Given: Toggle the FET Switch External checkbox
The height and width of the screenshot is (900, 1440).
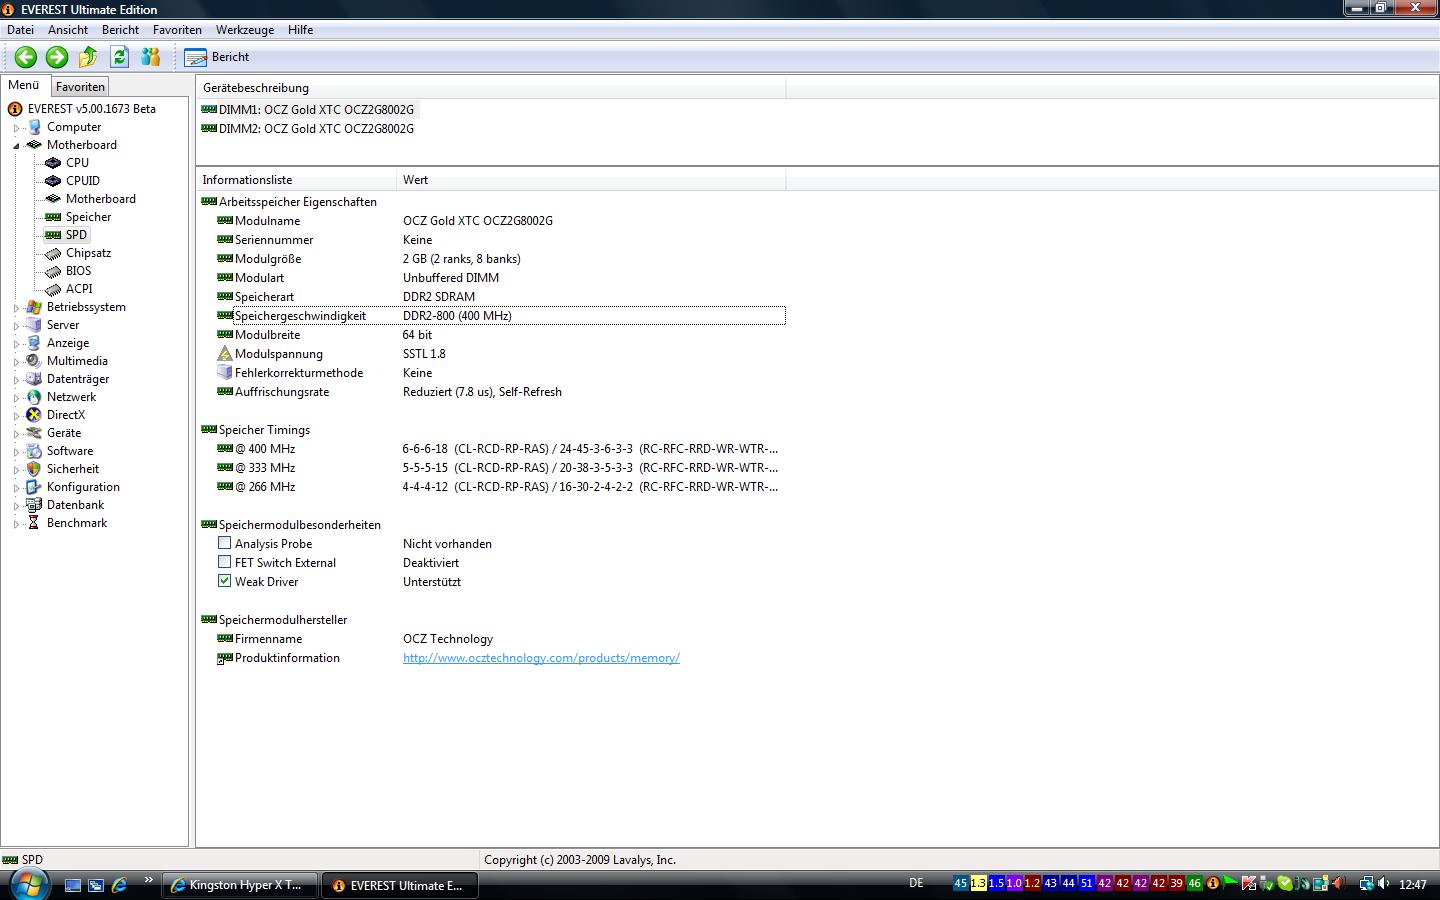Looking at the screenshot, I should click(224, 562).
